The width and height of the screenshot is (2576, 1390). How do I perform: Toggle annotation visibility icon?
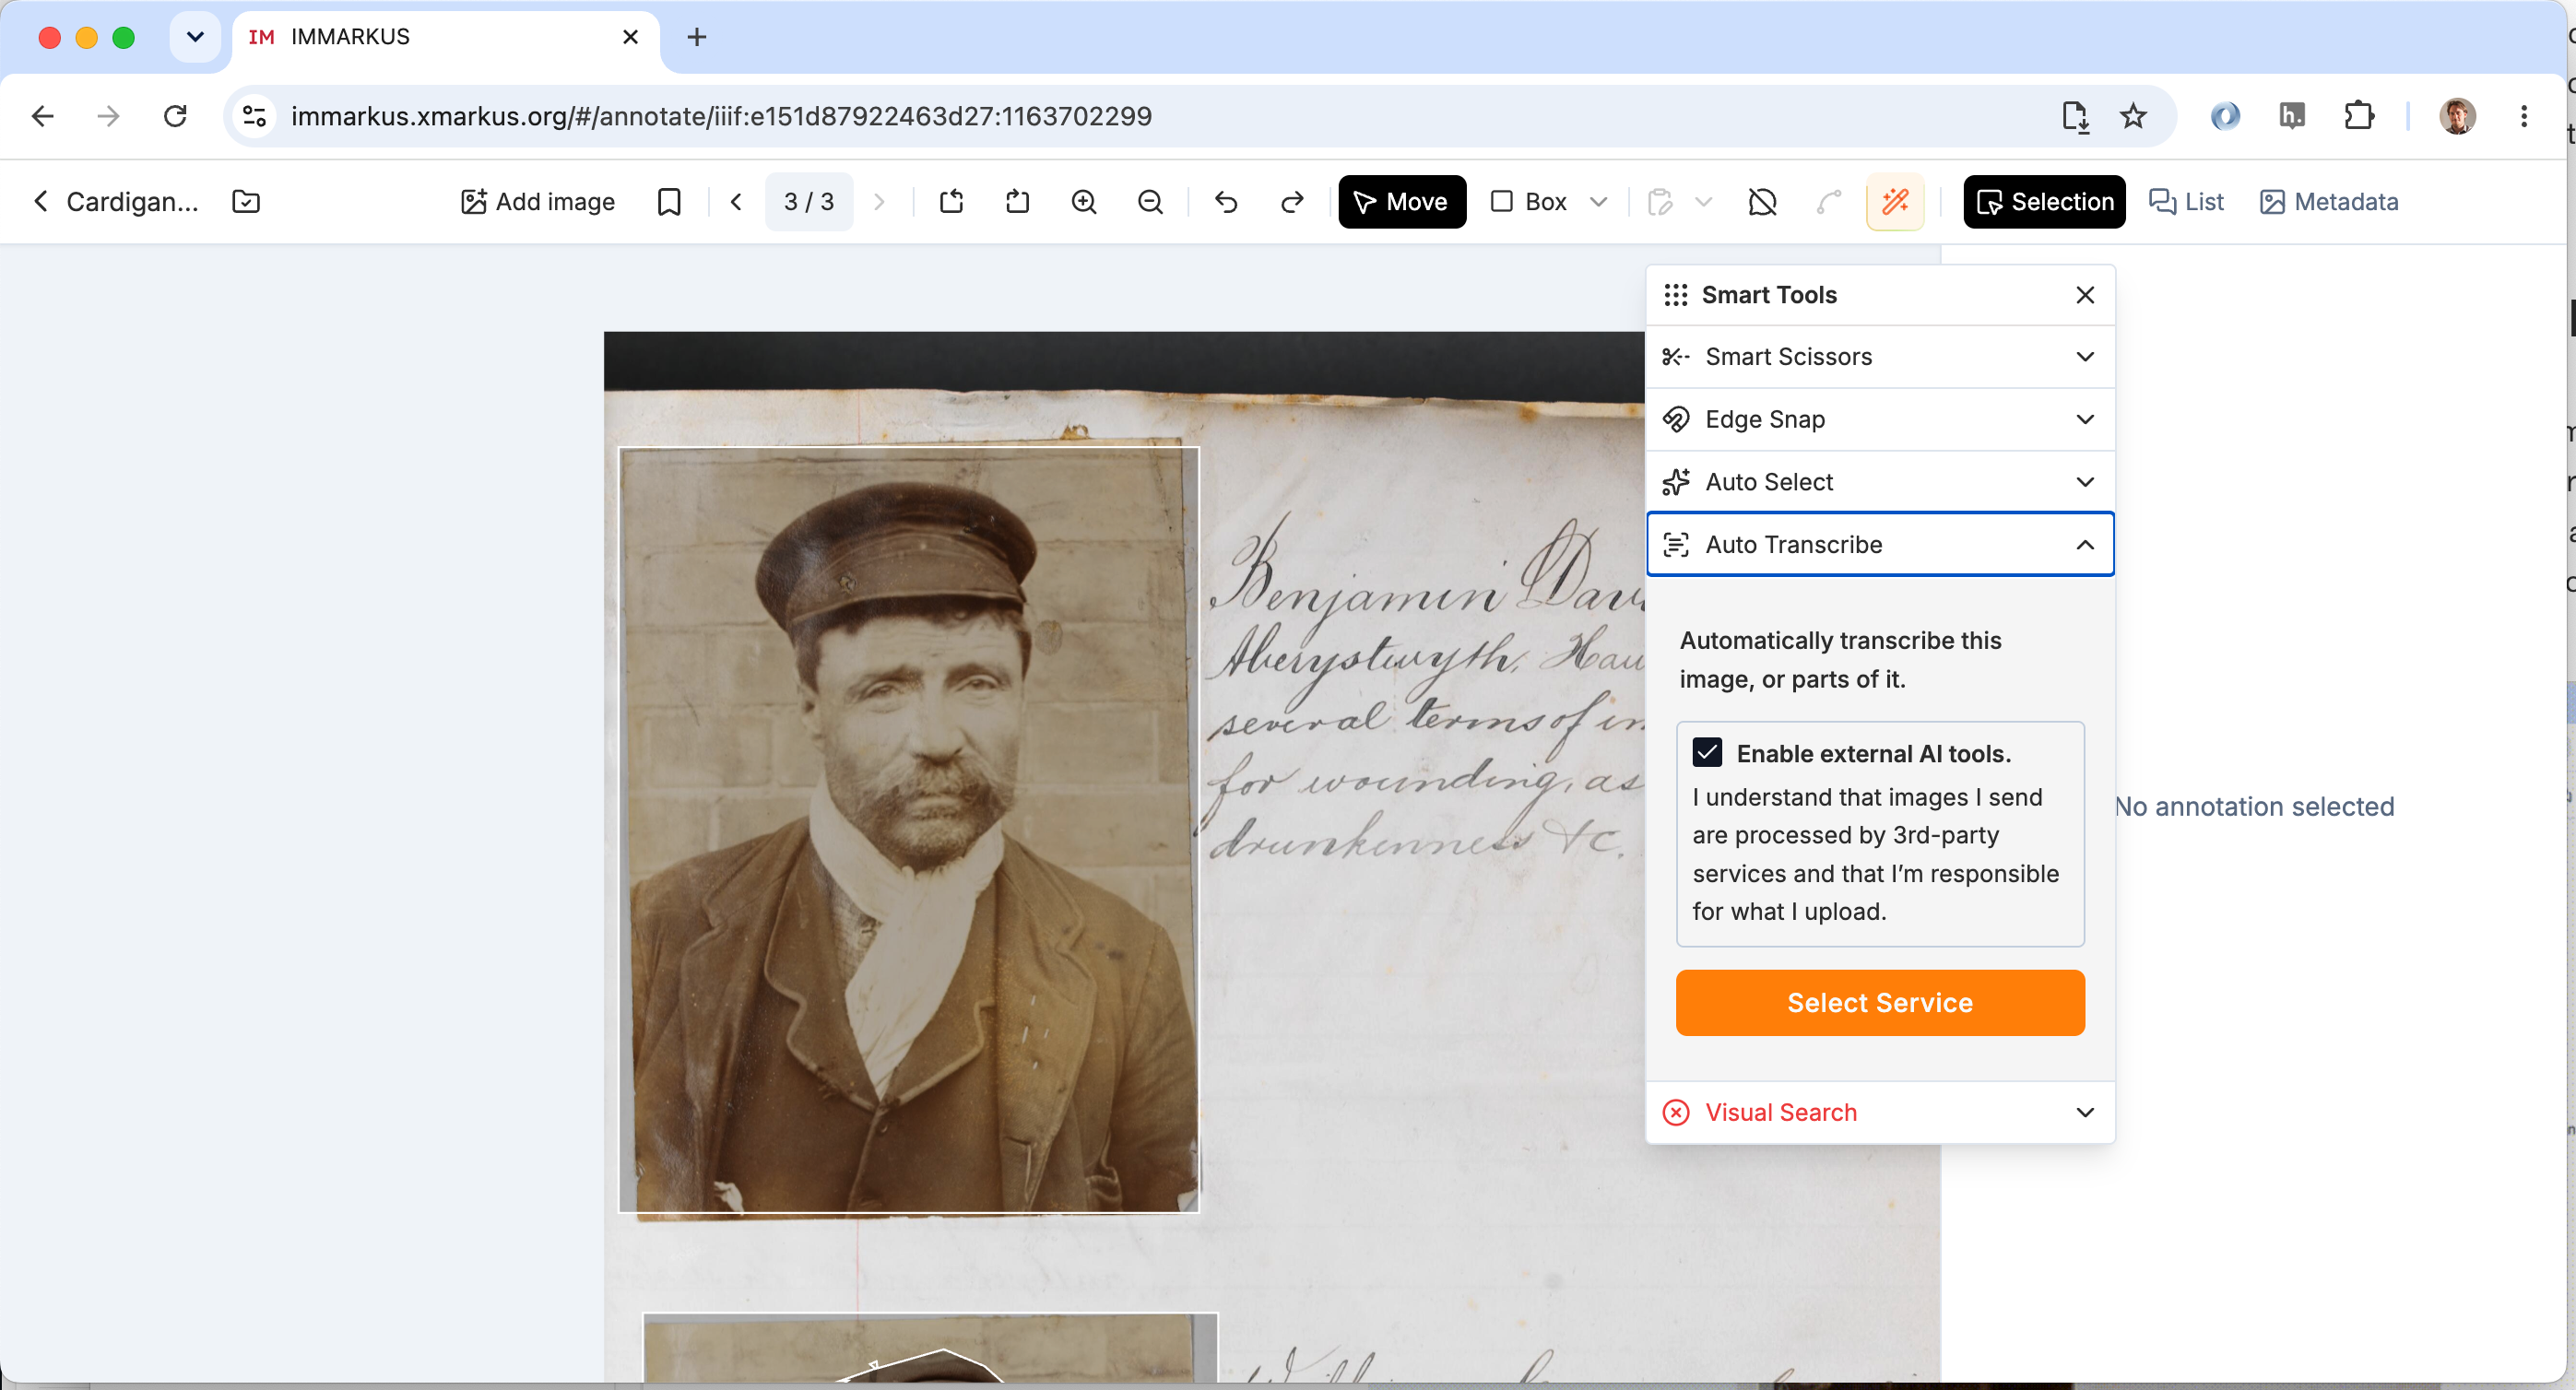point(1762,202)
